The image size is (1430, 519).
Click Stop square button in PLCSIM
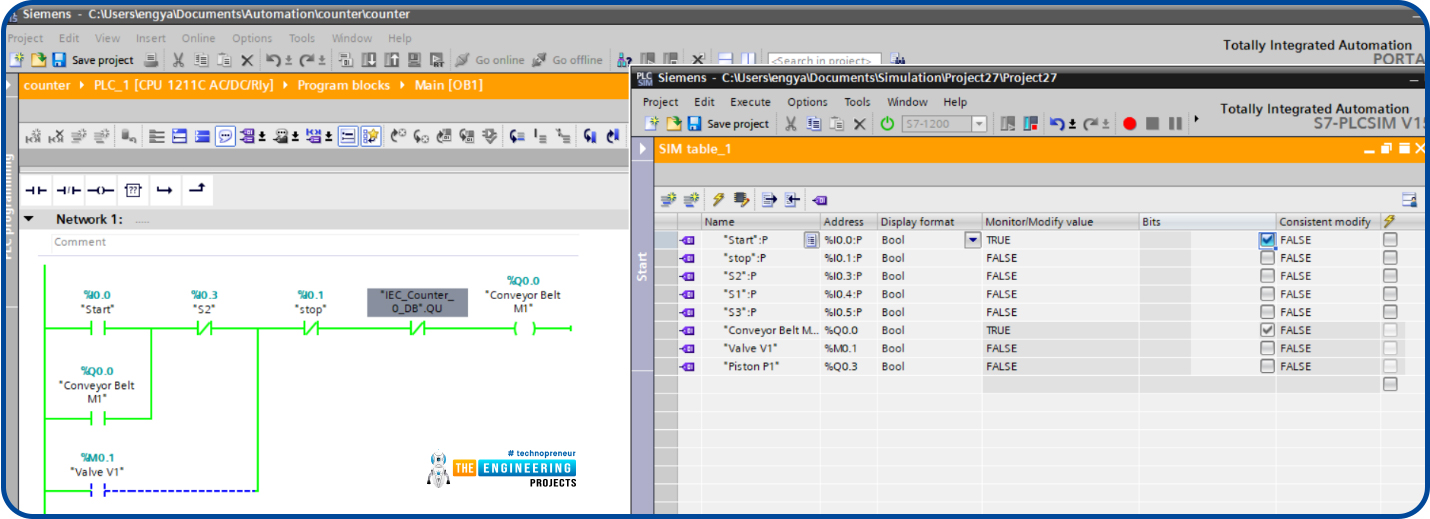coord(1152,124)
